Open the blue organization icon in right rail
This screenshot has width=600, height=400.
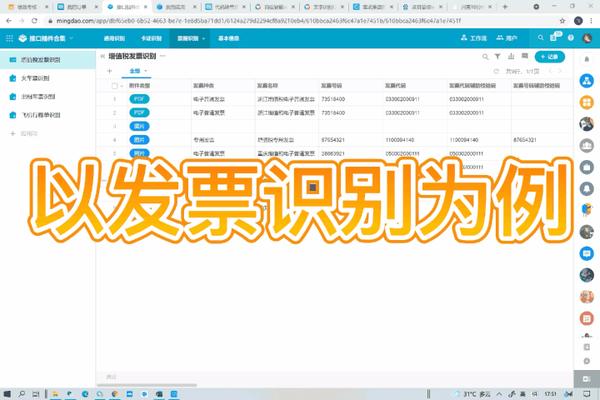(x=587, y=81)
